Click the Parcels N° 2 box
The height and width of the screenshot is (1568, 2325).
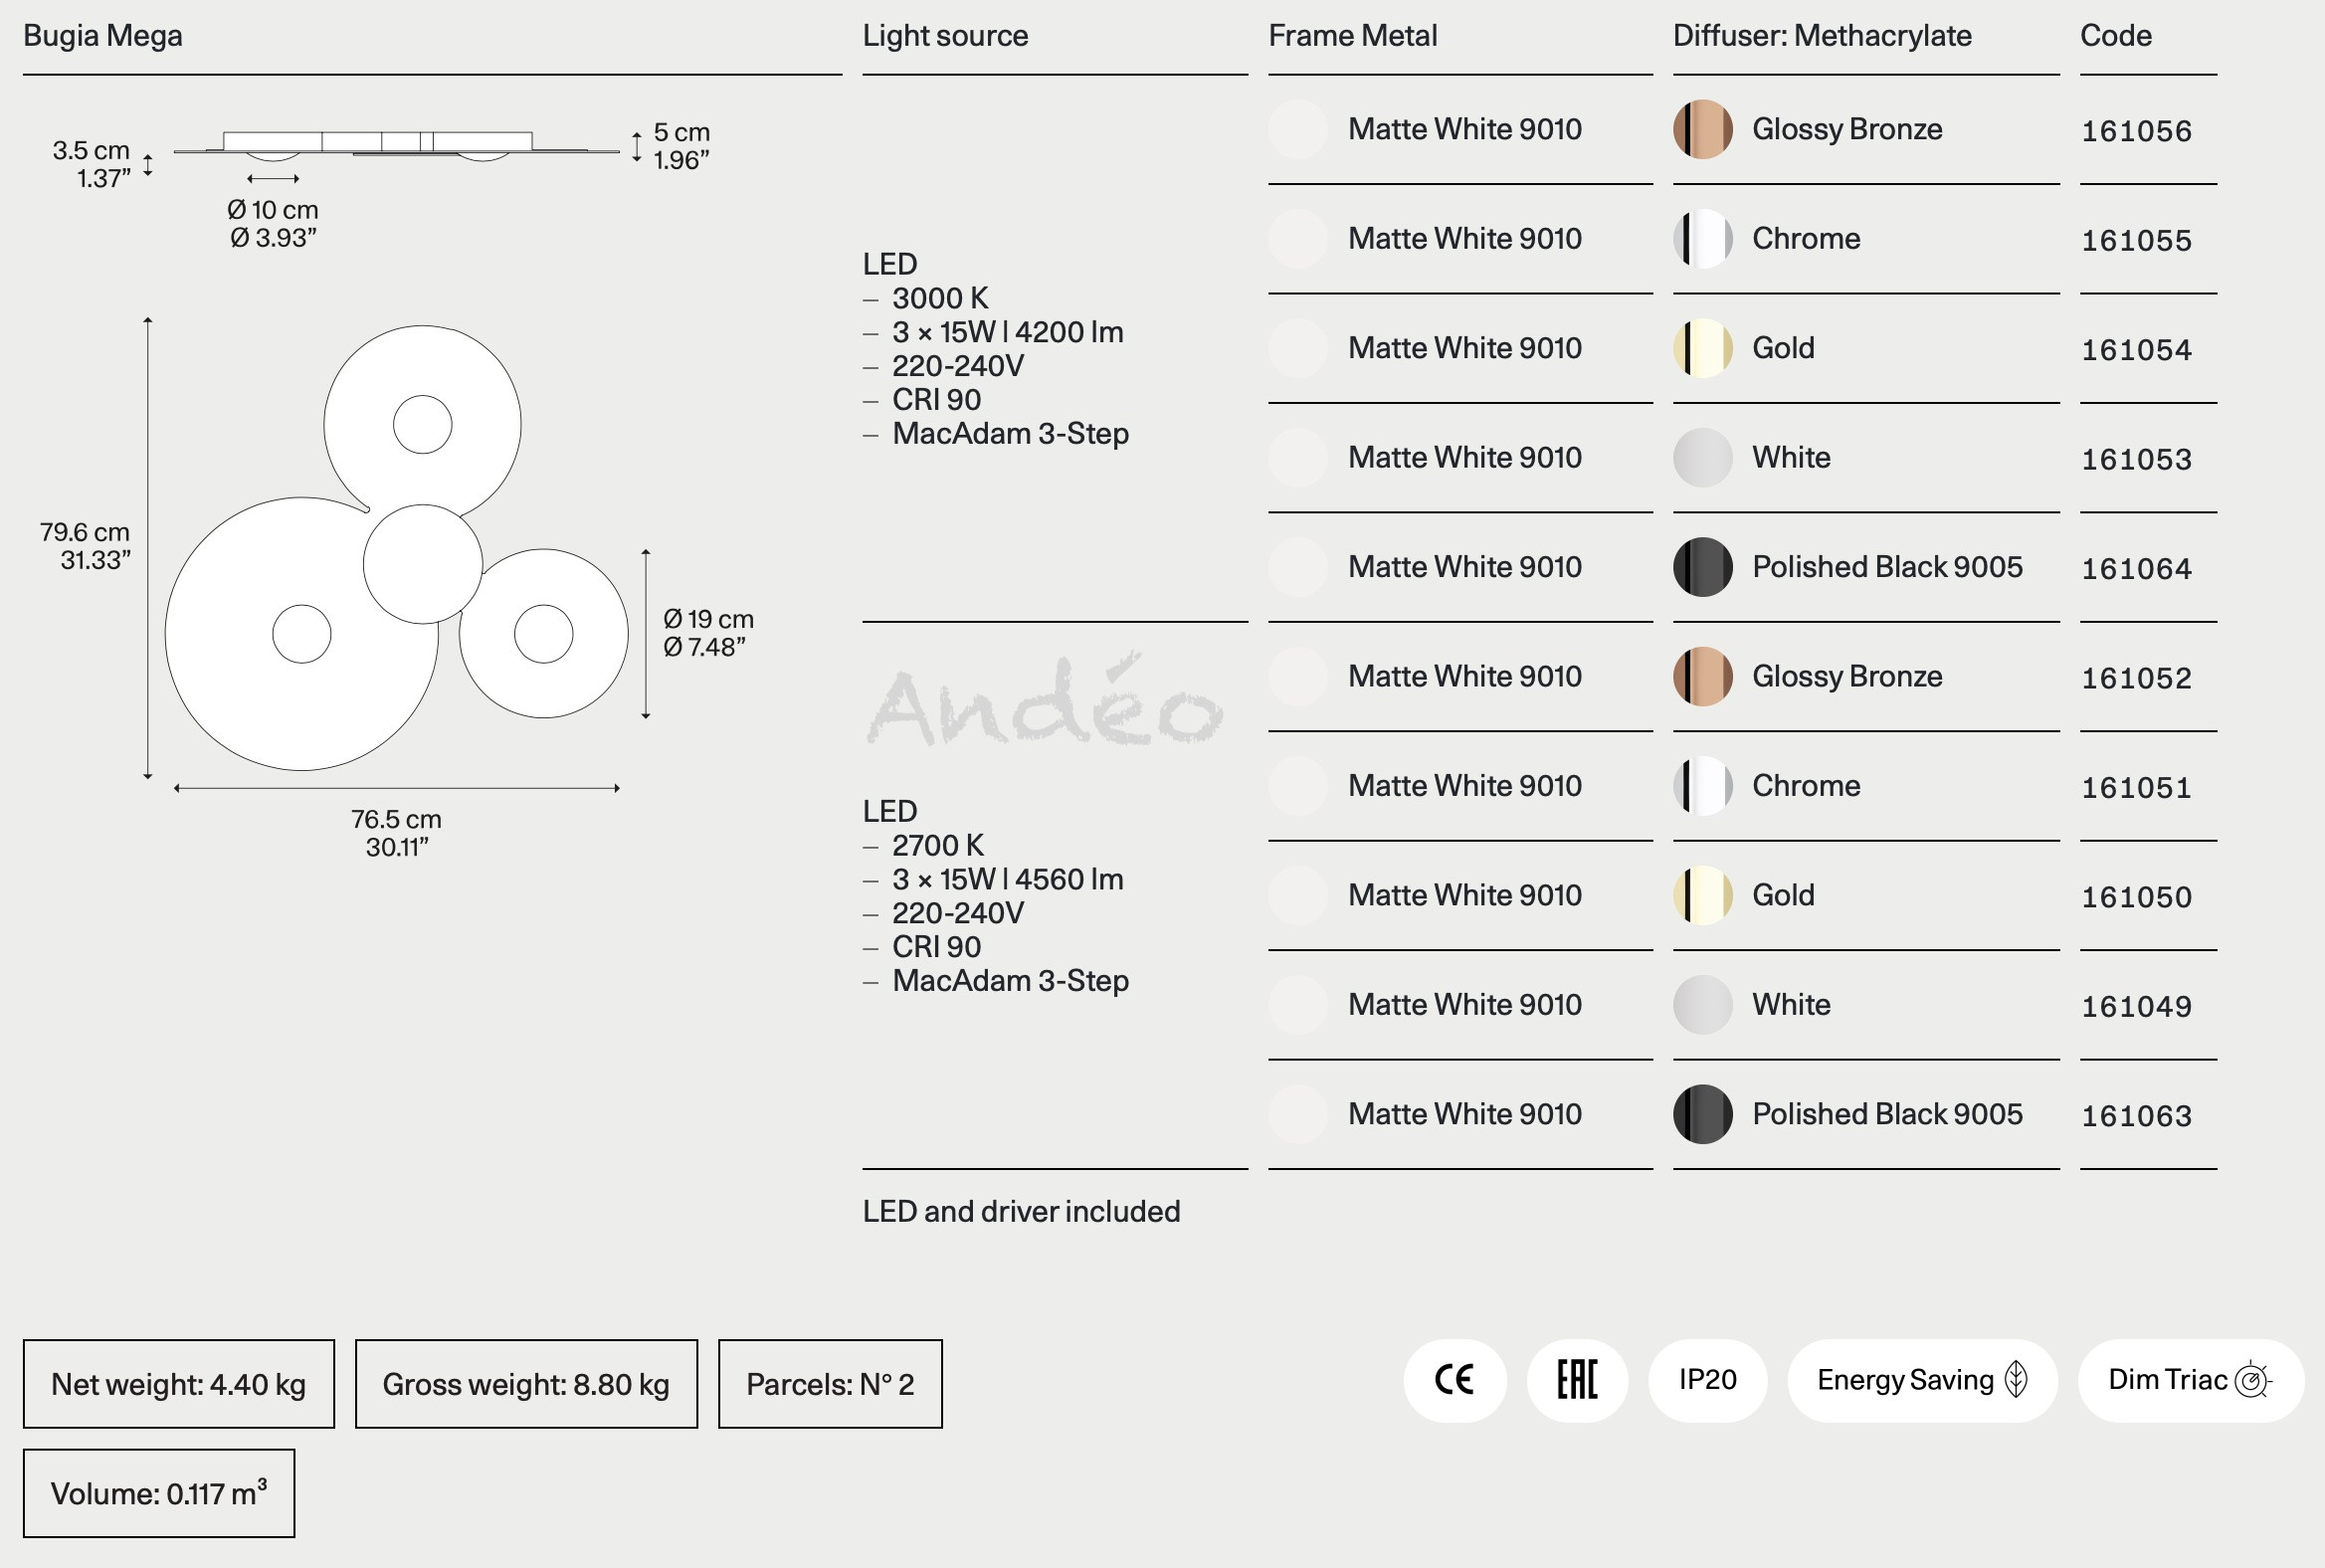(x=830, y=1384)
